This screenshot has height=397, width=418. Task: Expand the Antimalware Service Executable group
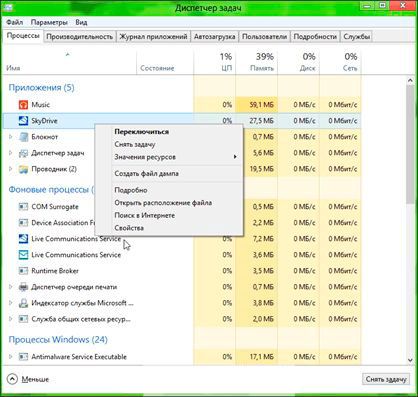pyautogui.click(x=10, y=357)
